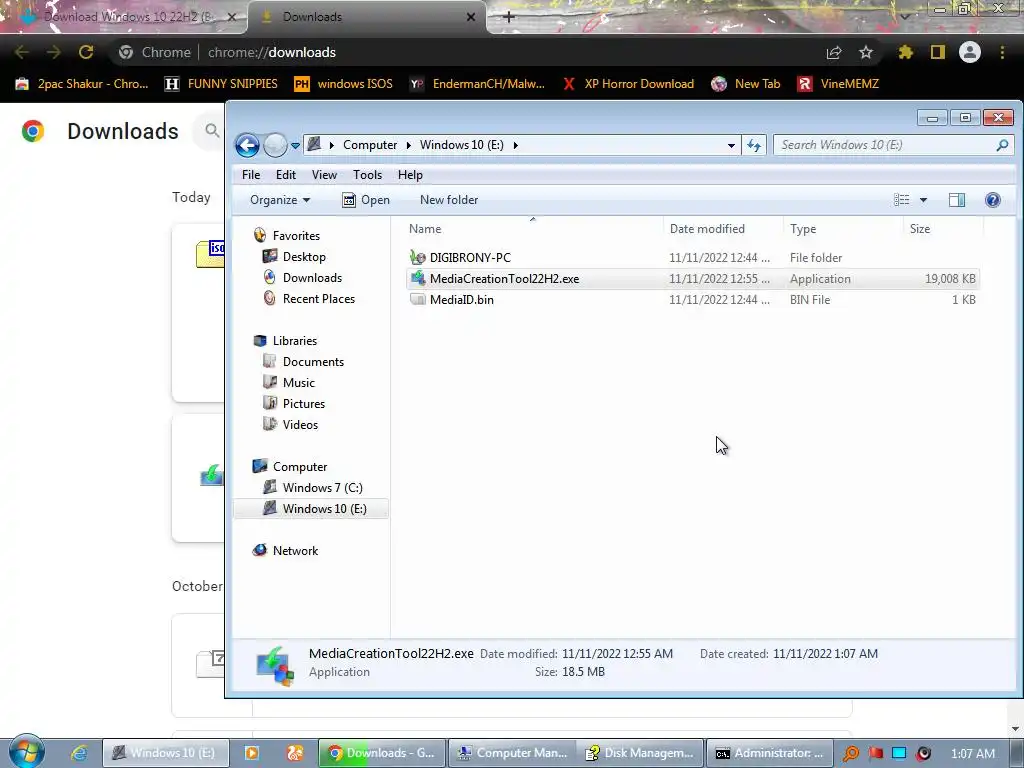This screenshot has height=768, width=1024.
Task: Open the Windows Start orb
Action: tap(26, 751)
